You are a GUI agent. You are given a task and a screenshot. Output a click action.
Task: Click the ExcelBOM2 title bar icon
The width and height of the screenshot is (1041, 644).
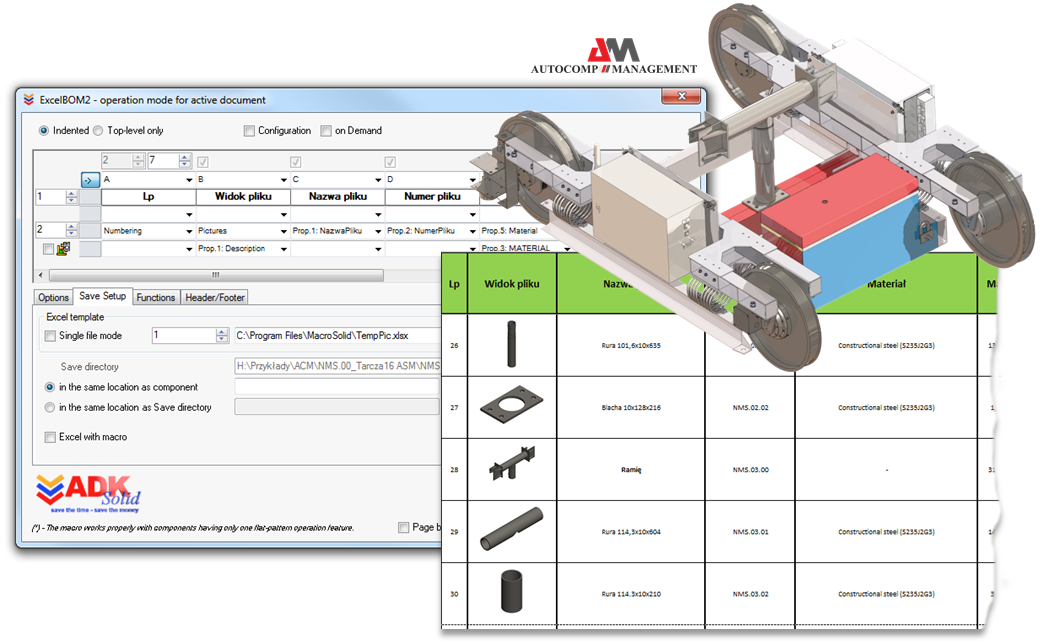pyautogui.click(x=29, y=100)
